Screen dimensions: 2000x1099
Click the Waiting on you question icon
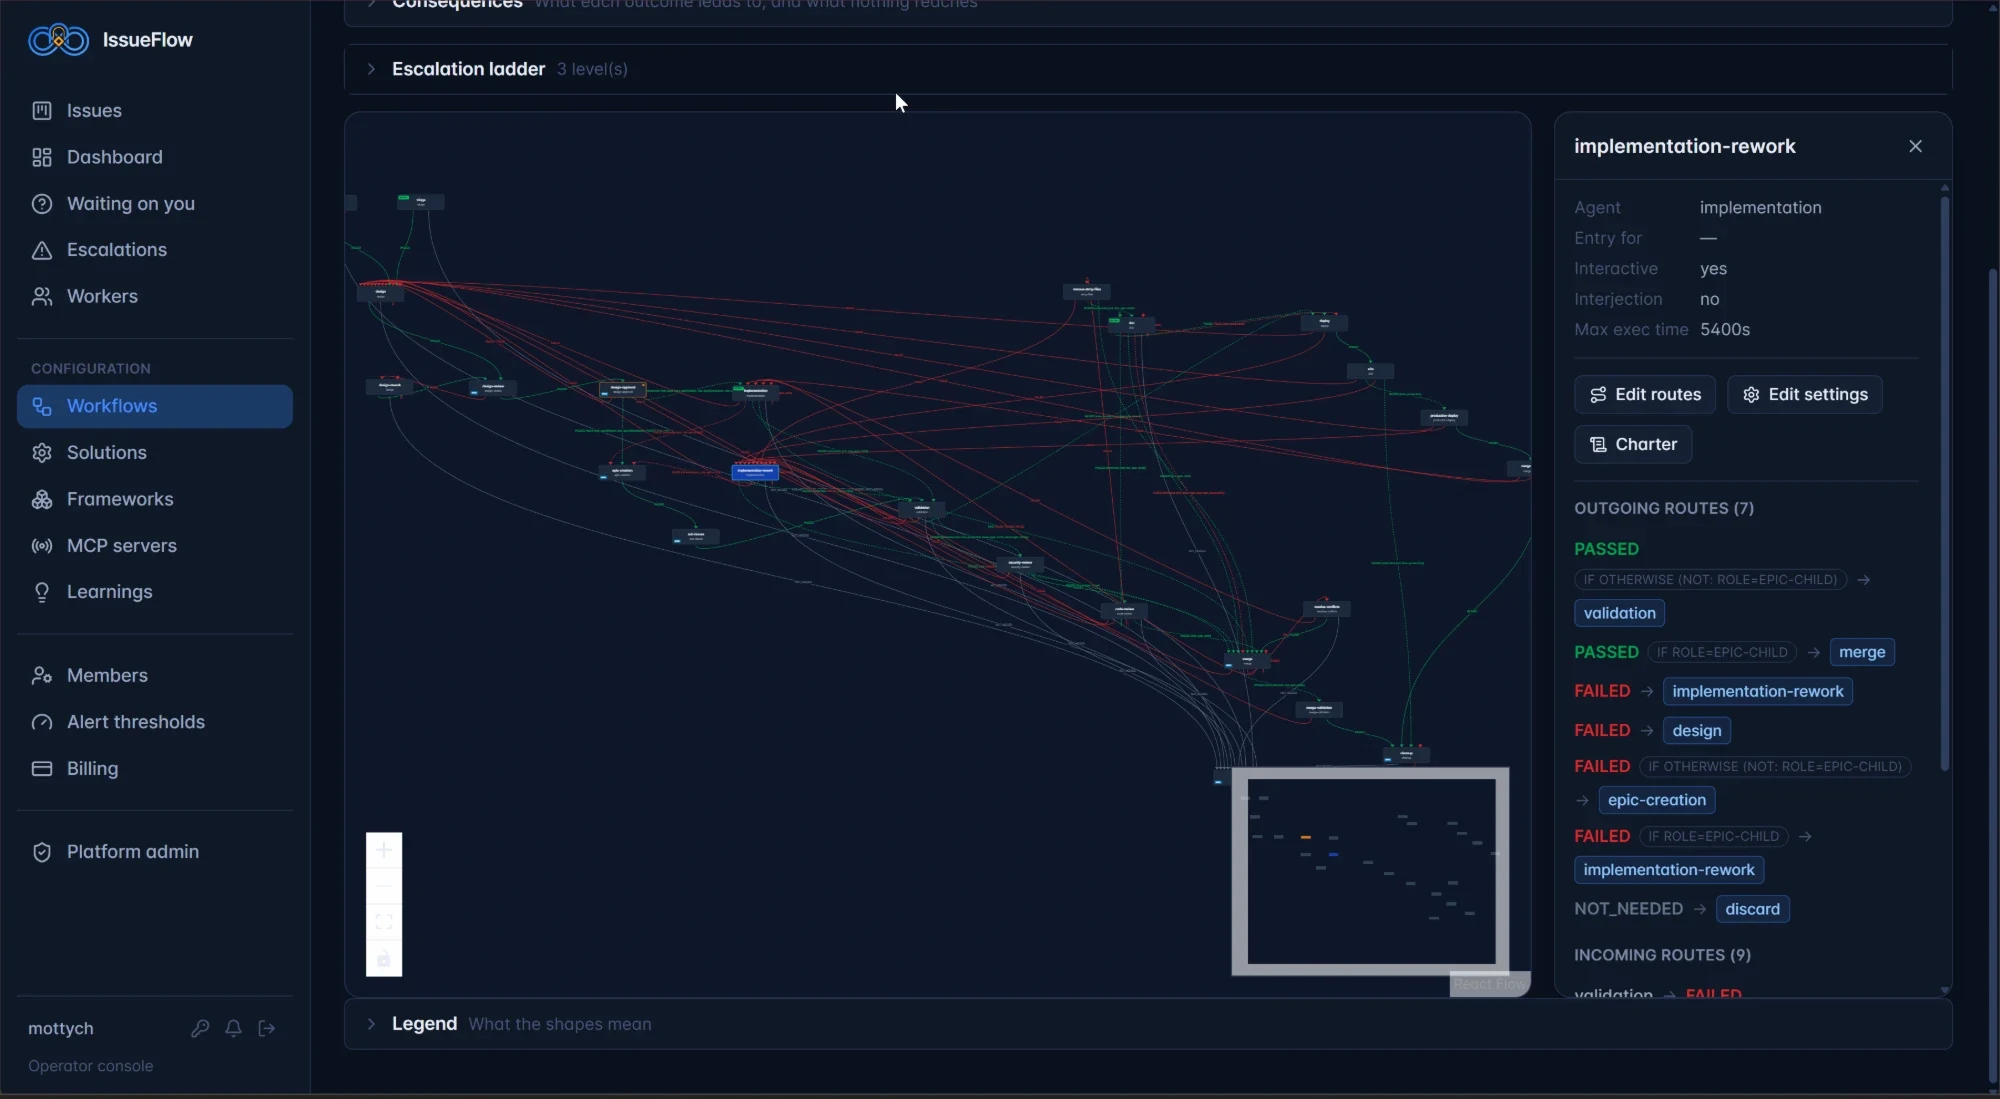(x=42, y=204)
